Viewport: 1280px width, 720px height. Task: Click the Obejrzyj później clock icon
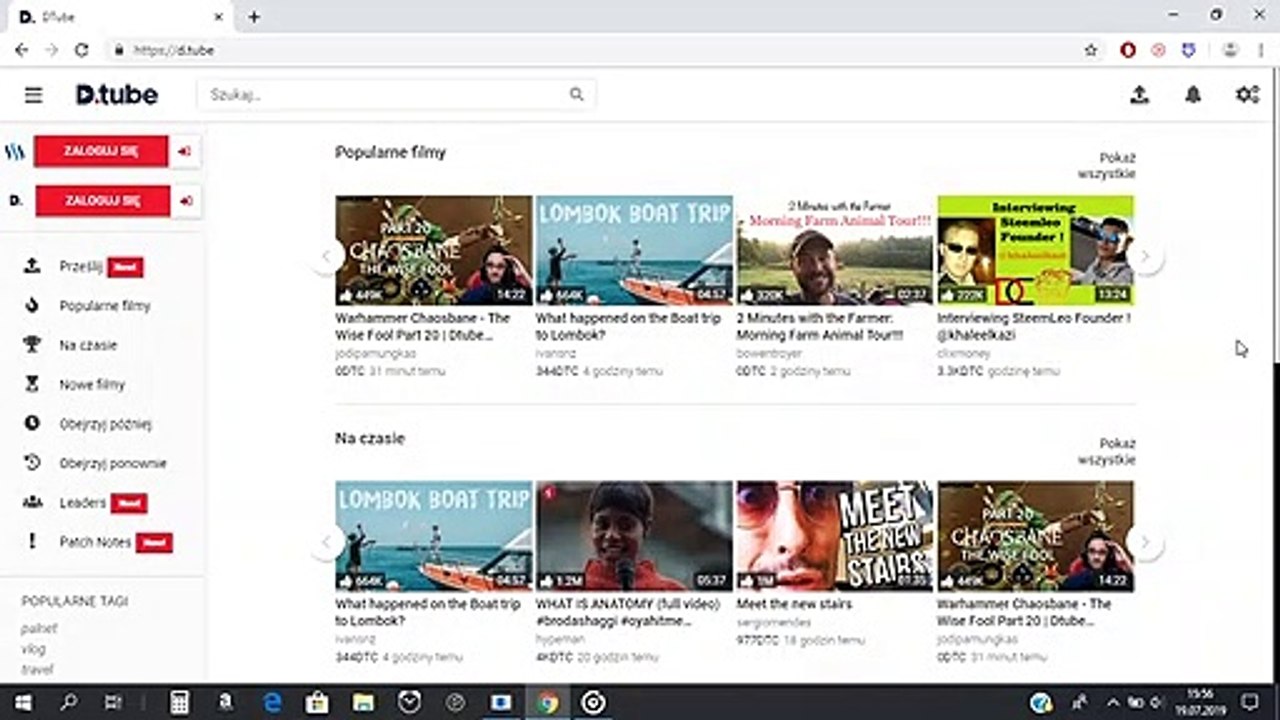(x=32, y=424)
